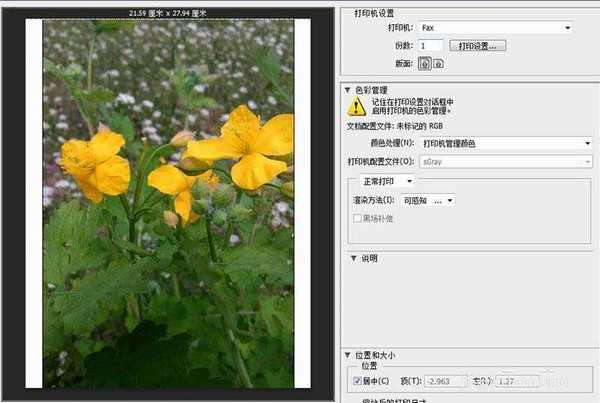Open the 打印机 Fax dropdown
Viewport: 600px width, 403px height.
(505, 28)
